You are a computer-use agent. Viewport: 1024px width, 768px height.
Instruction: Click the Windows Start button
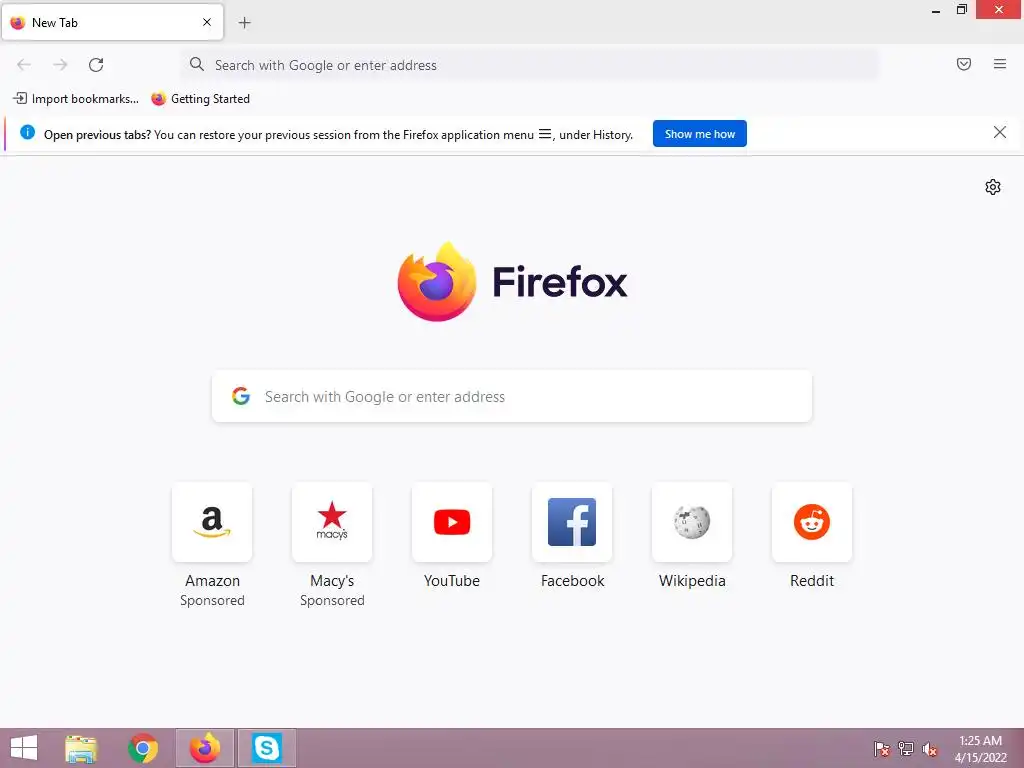(24, 748)
